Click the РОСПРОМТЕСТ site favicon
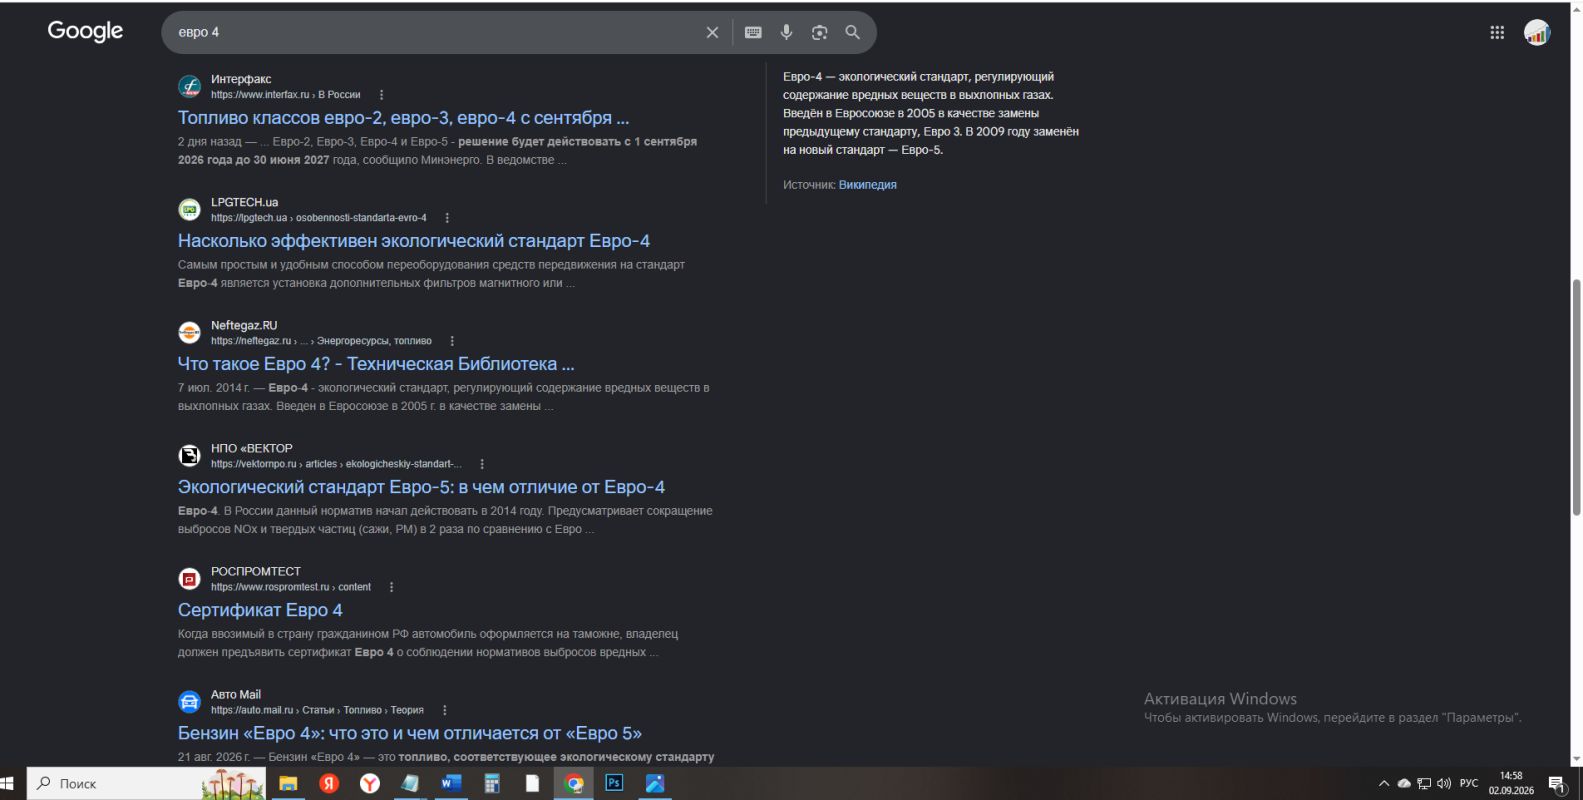This screenshot has height=800, width=1583. point(189,578)
